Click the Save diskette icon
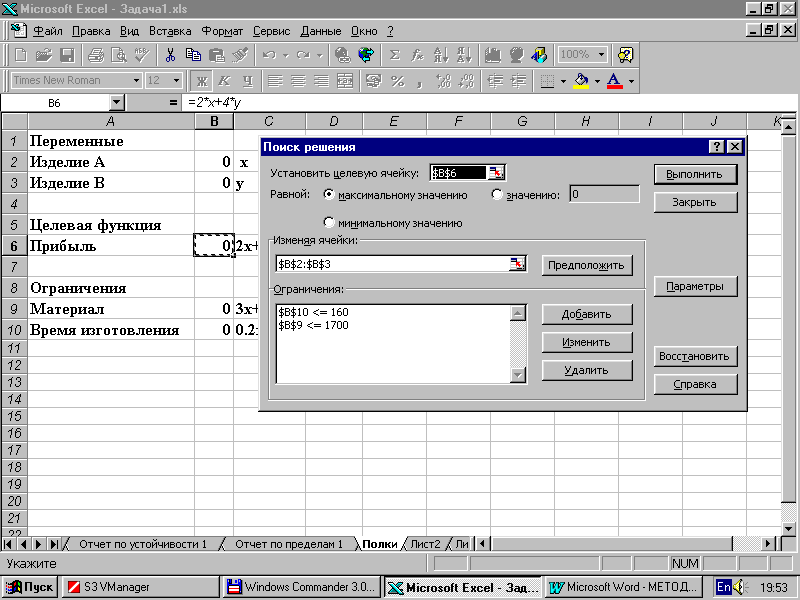The image size is (800, 600). click(x=67, y=55)
